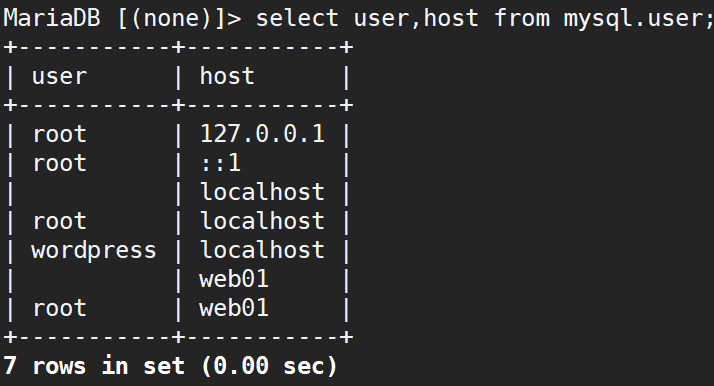Image resolution: width=714 pixels, height=386 pixels.
Task: Click the 127.0.0.1 host value
Action: coord(262,134)
